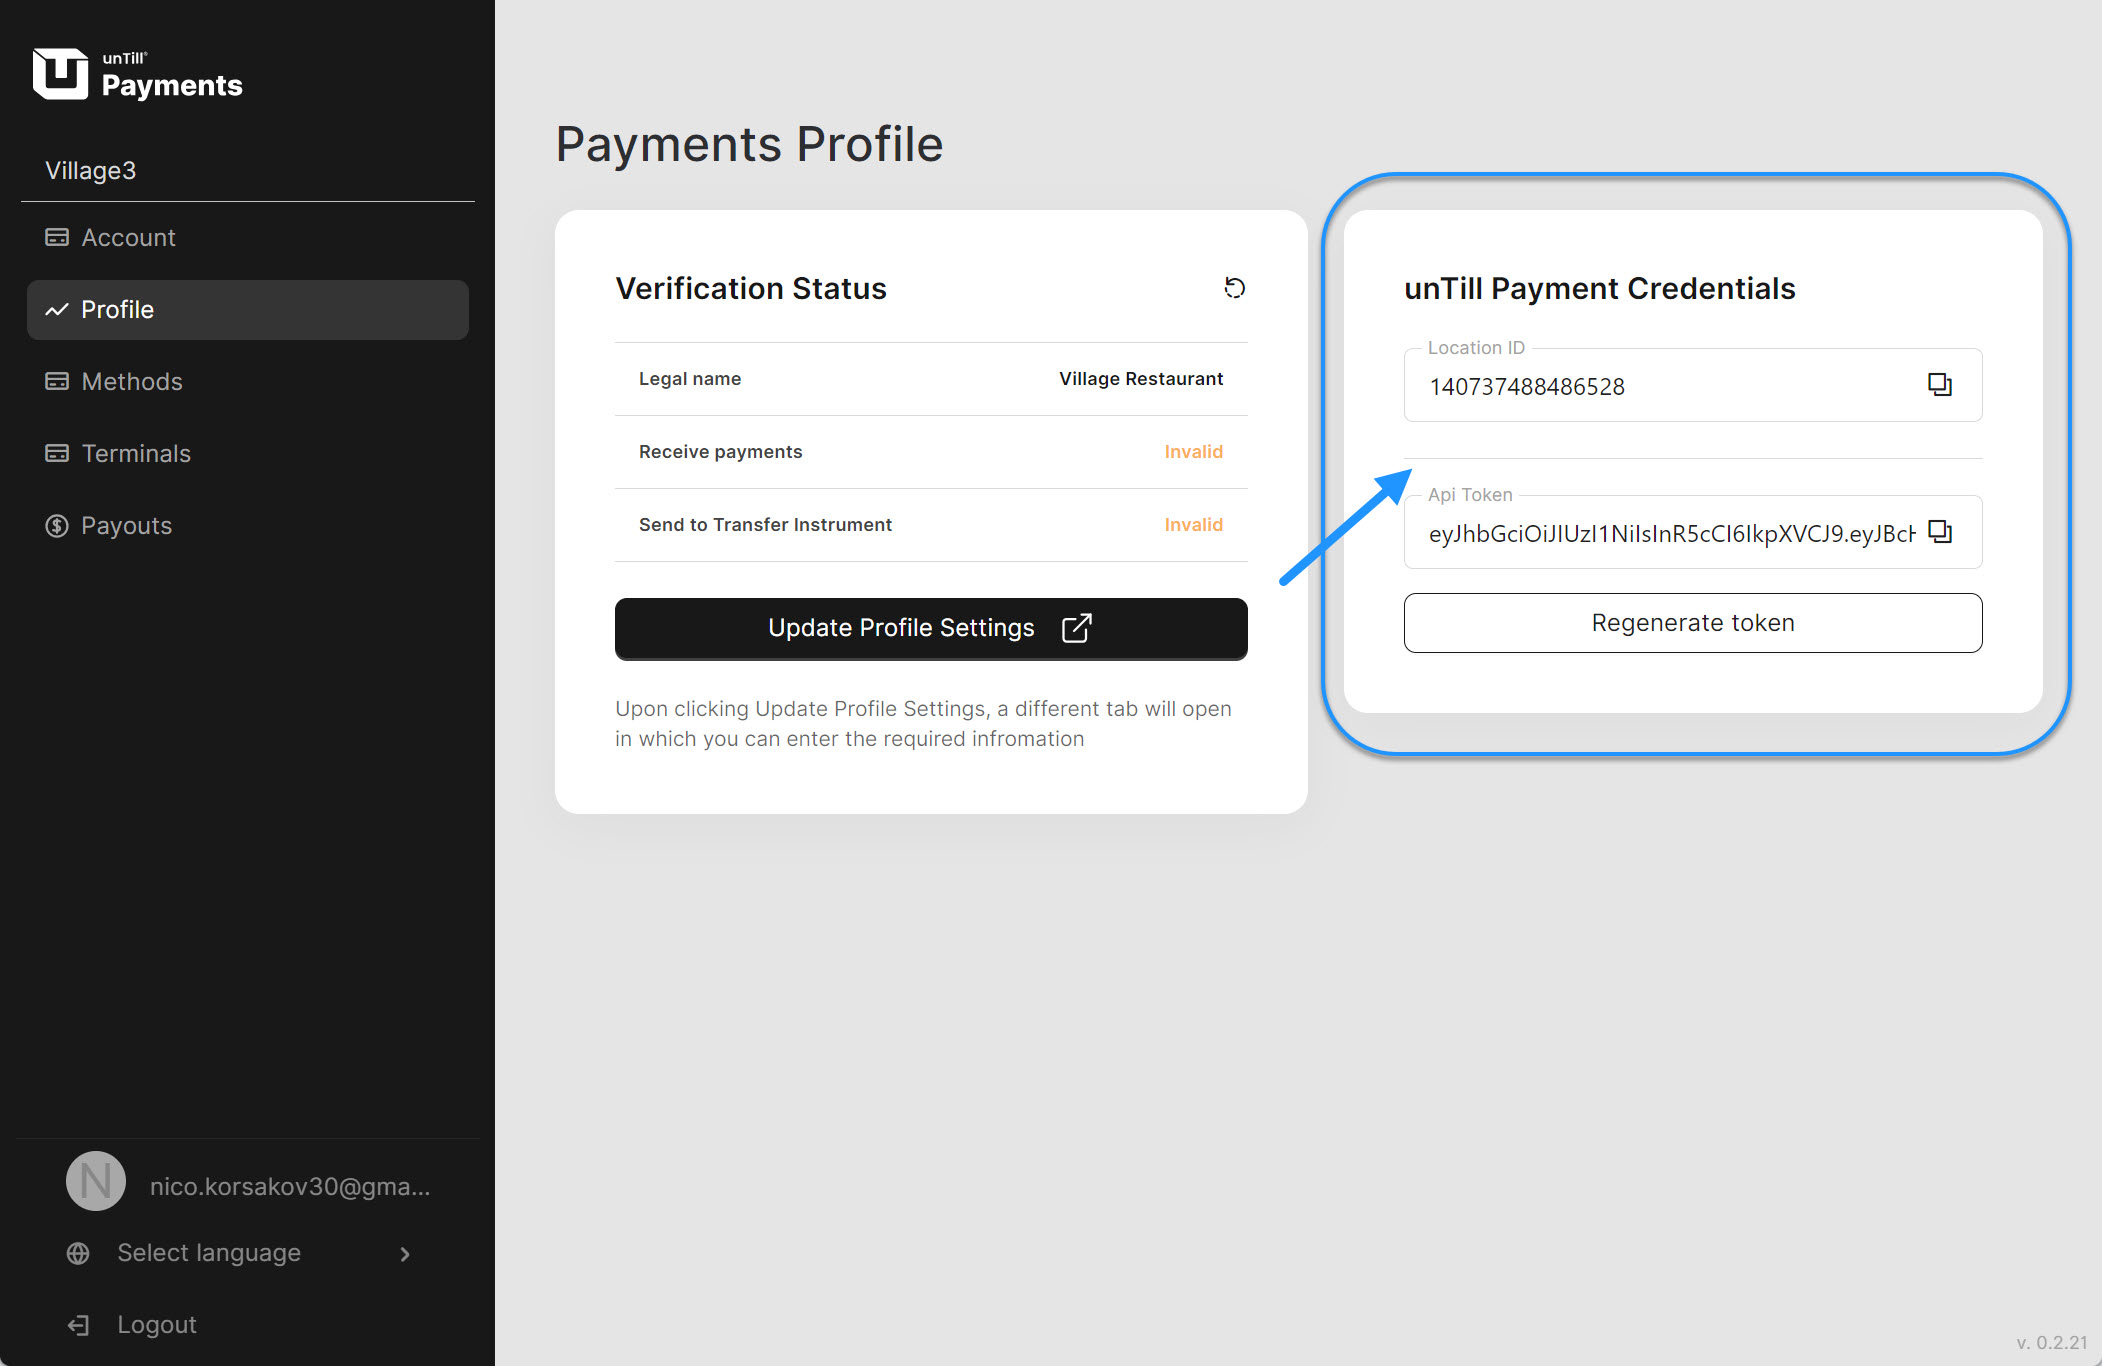Click the Logout door icon
The image size is (2102, 1366).
click(x=78, y=1325)
